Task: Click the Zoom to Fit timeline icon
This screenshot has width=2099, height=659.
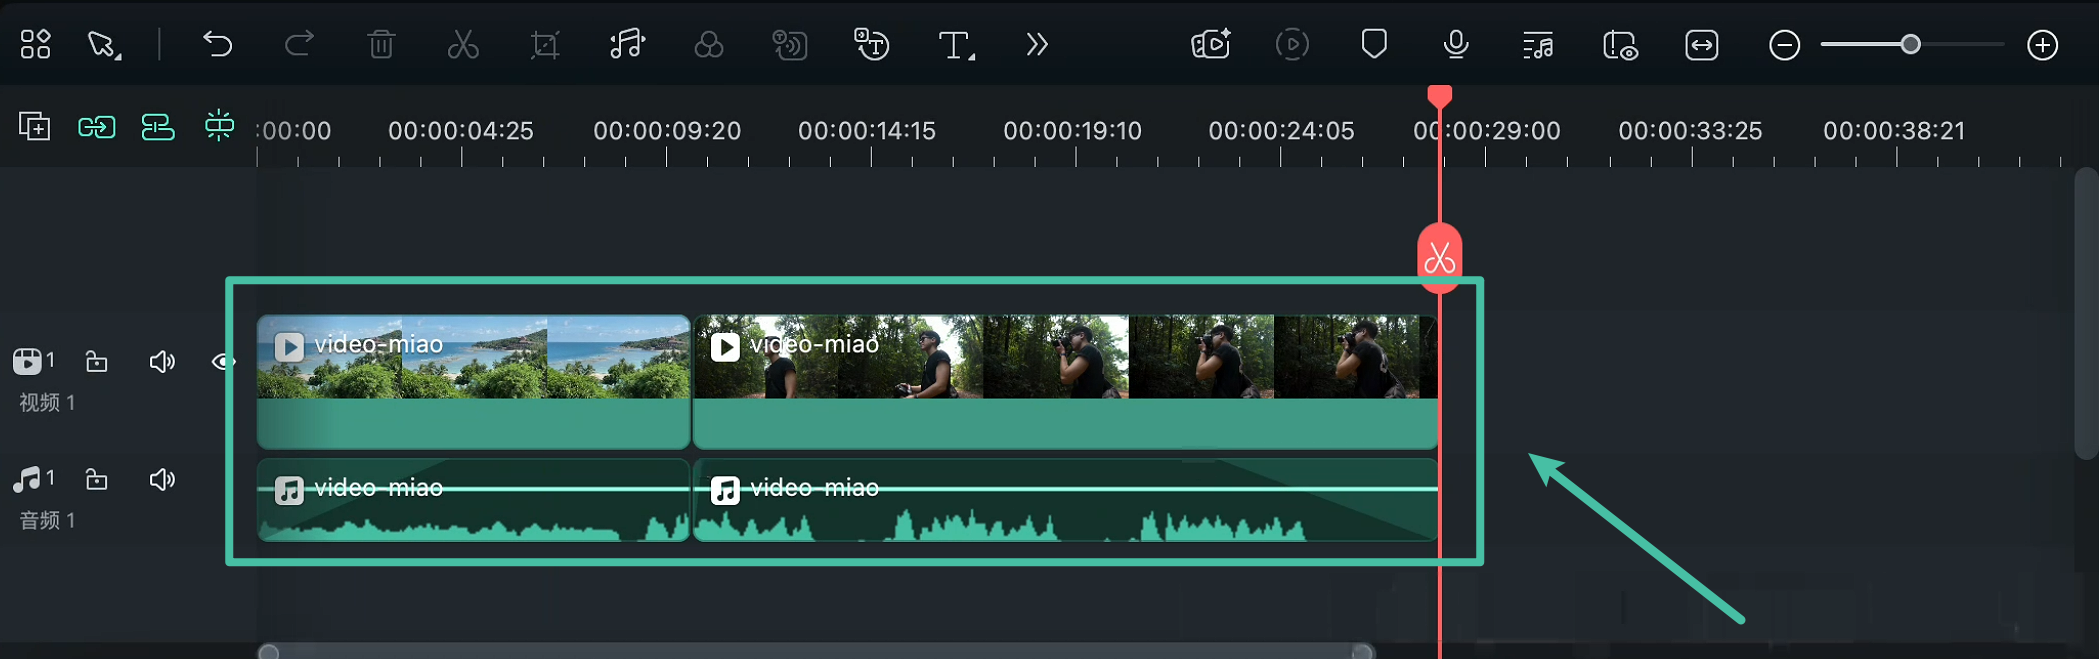Action: coord(1701,45)
